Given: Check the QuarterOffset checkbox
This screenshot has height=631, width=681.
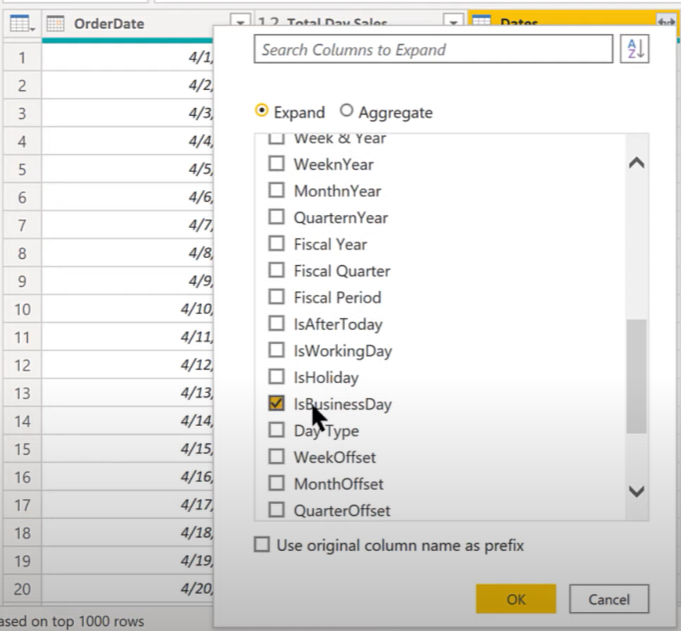Looking at the screenshot, I should (276, 510).
